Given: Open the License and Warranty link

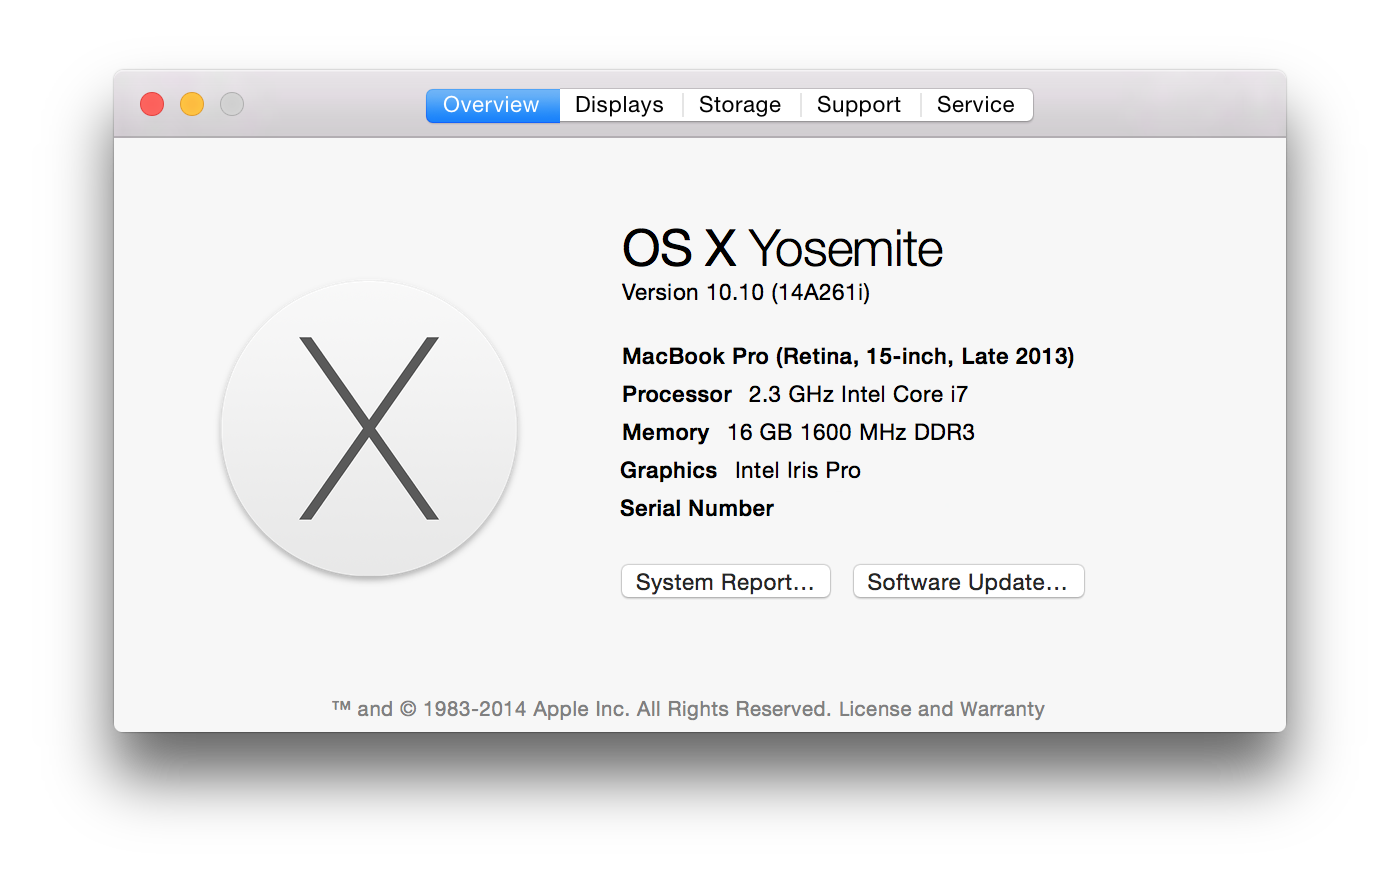Looking at the screenshot, I should [x=942, y=709].
